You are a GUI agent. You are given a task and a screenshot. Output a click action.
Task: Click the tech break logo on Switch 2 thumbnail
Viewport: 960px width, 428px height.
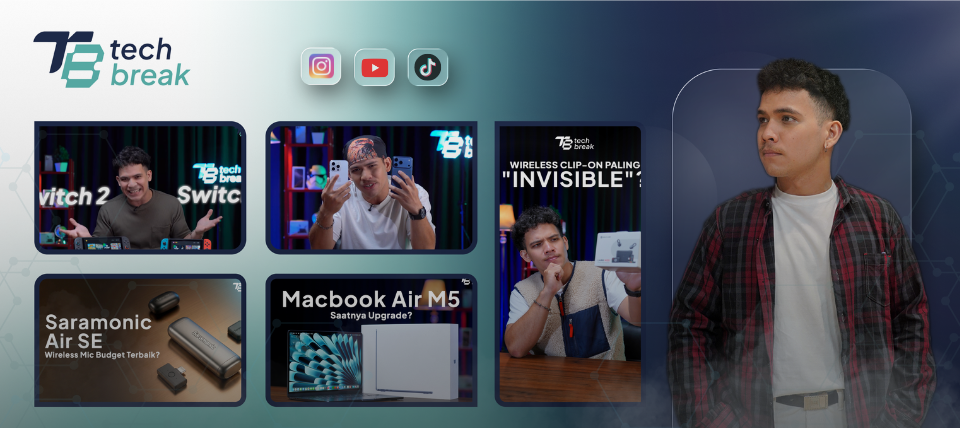(x=217, y=173)
